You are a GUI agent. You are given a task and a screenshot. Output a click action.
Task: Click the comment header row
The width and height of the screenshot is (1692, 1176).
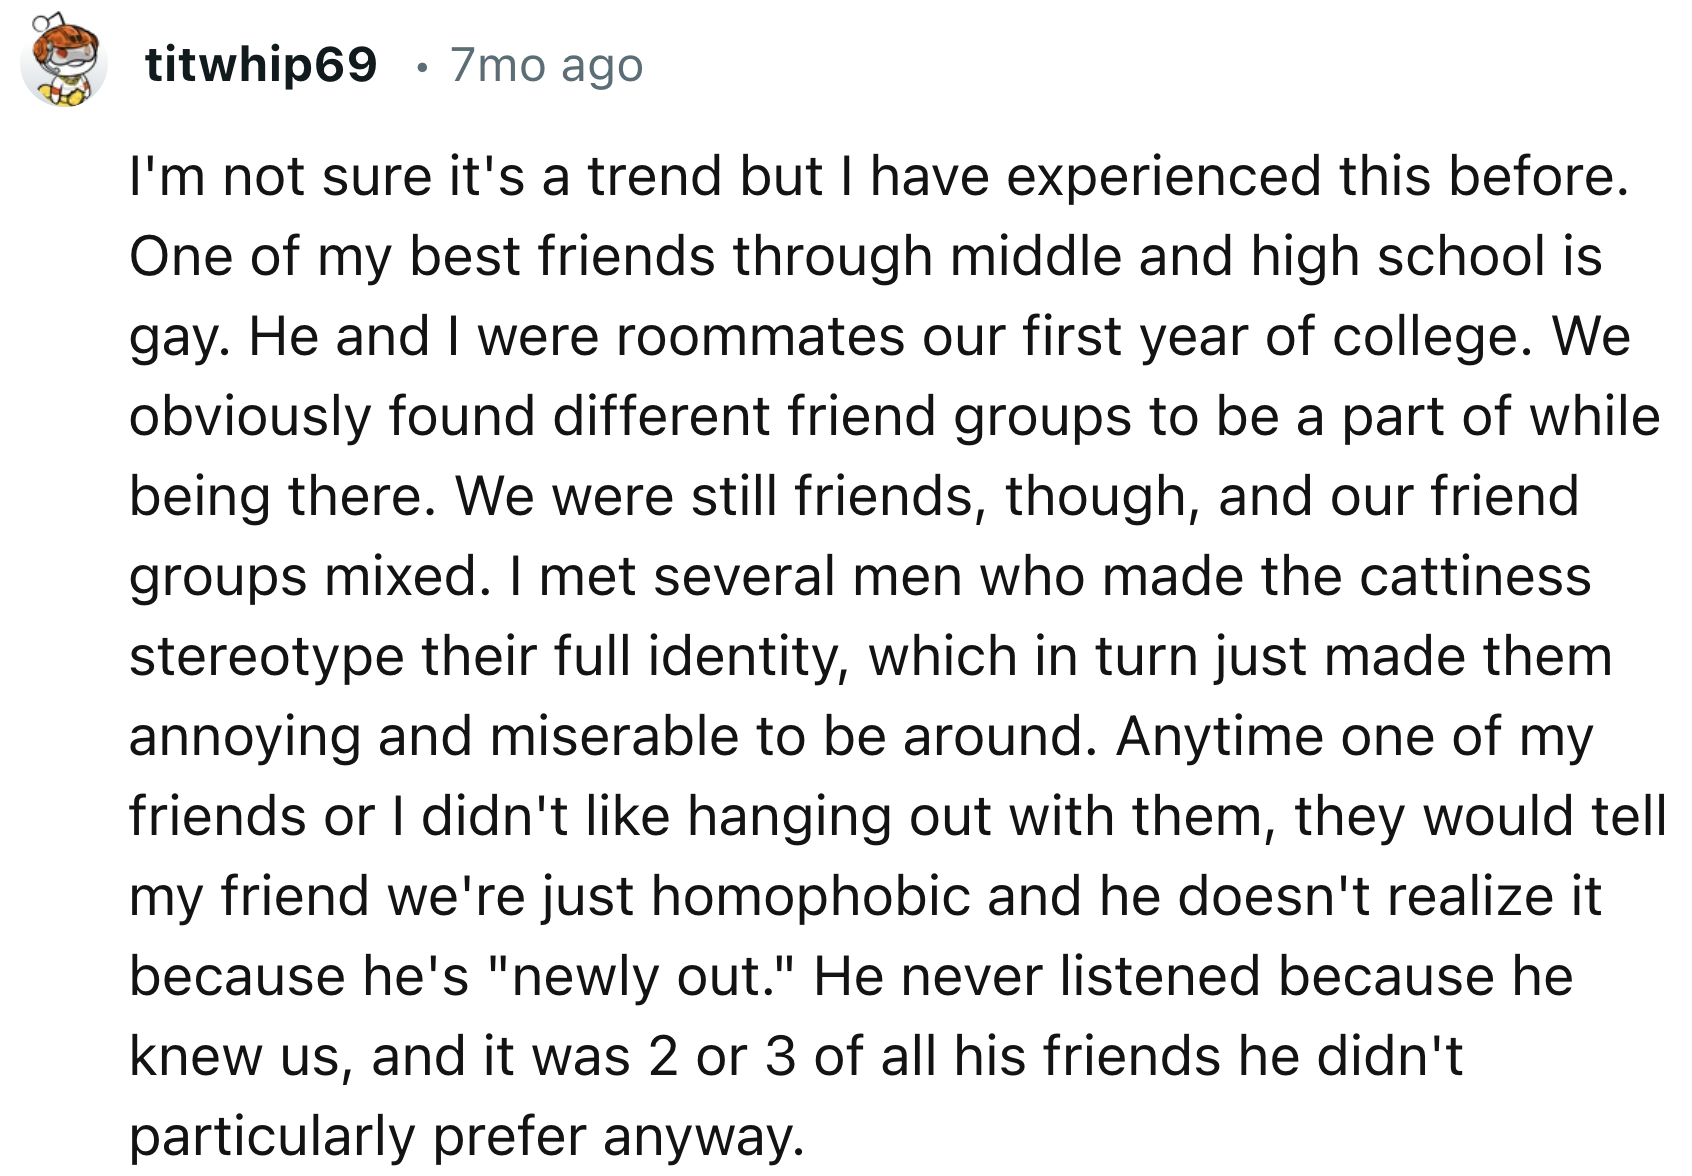[340, 65]
